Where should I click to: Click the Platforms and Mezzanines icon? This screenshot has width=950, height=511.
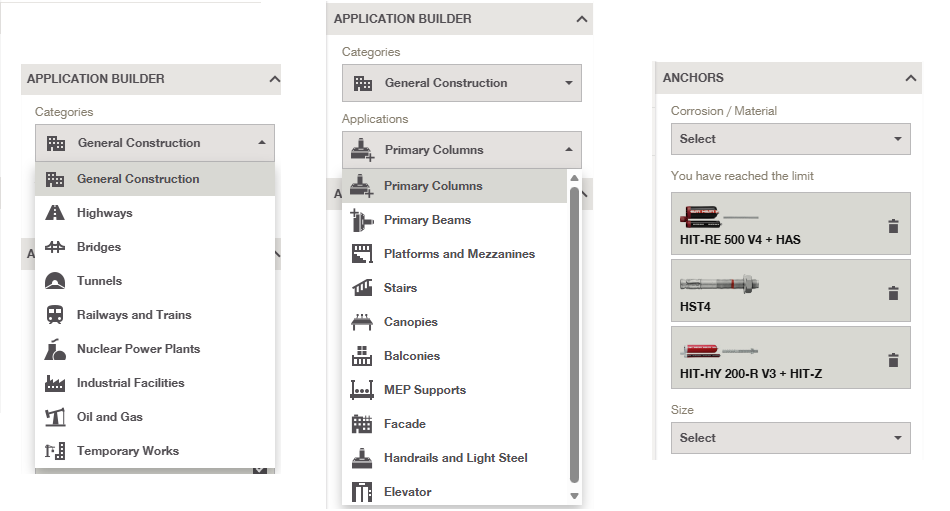point(362,254)
